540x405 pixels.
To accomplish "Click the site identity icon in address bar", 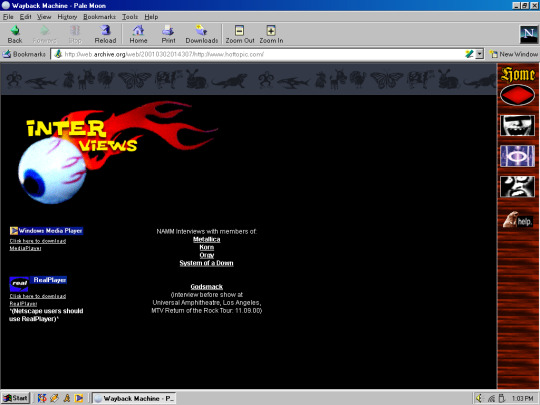I will pos(58,54).
